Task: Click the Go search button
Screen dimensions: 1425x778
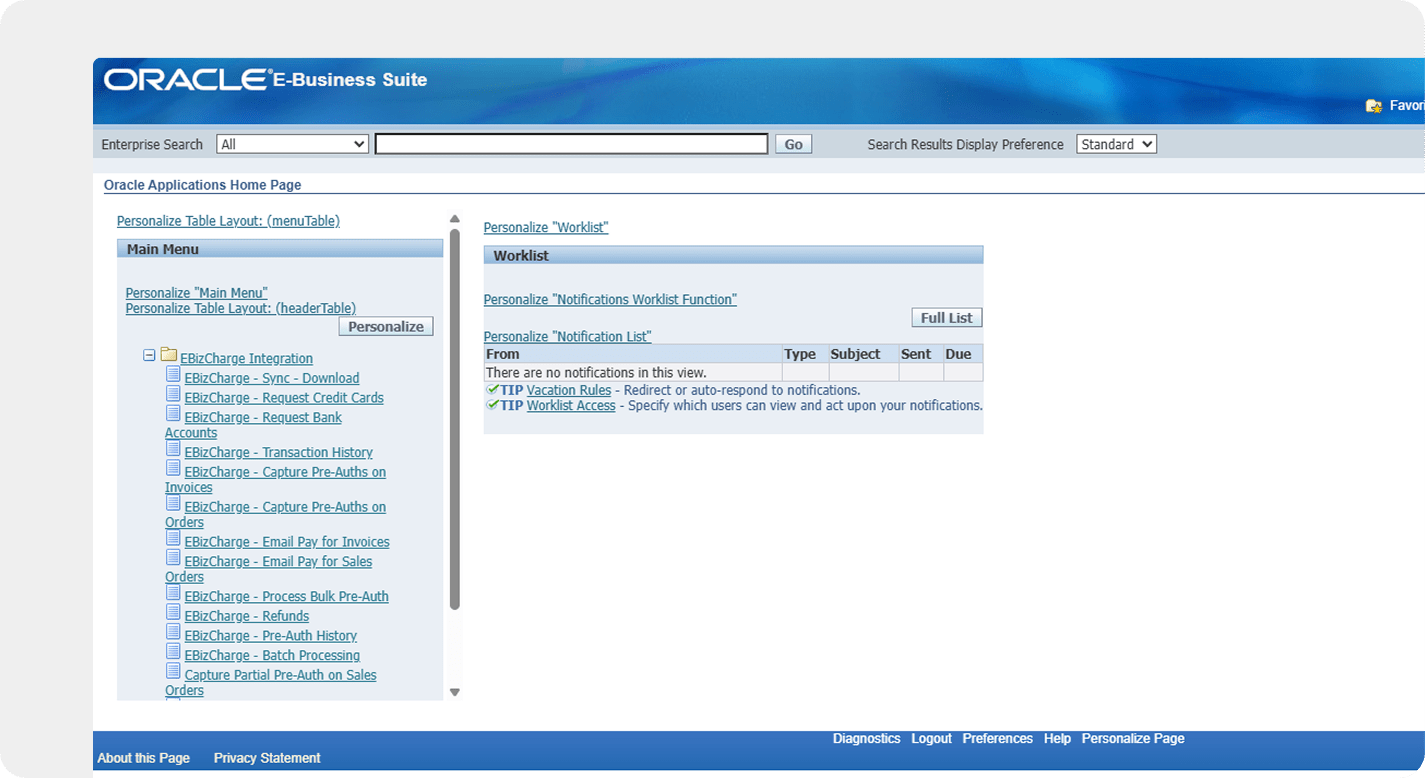Action: (x=794, y=144)
